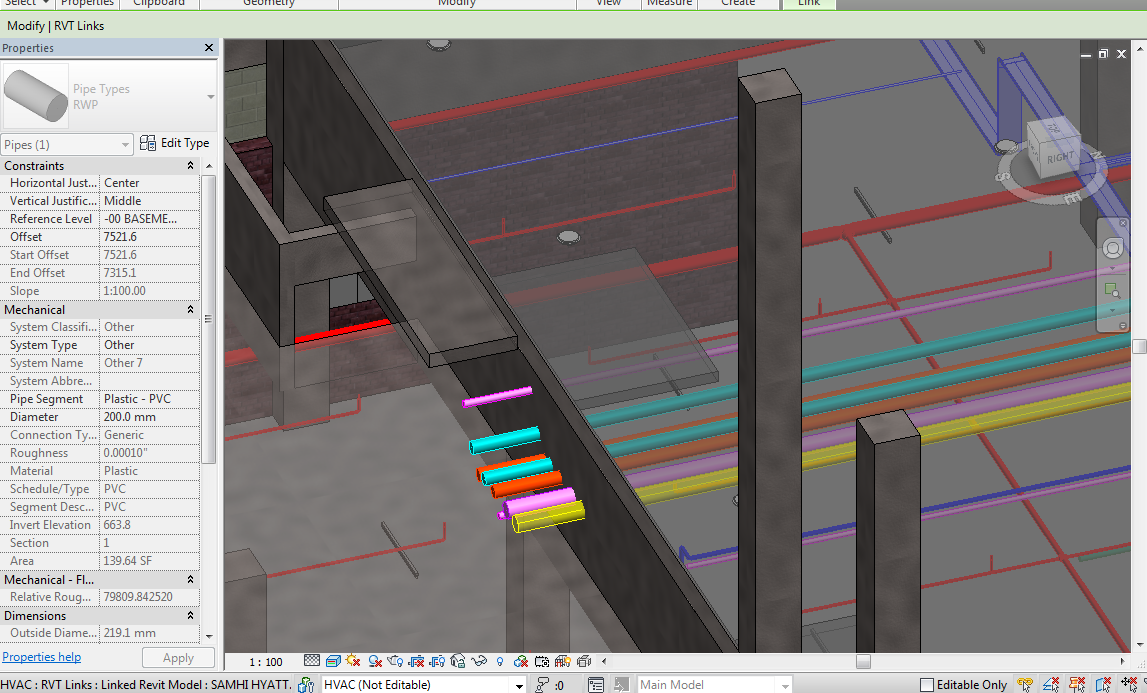Enable the Editable Only checkbox
Image resolution: width=1147 pixels, height=693 pixels.
tap(927, 685)
